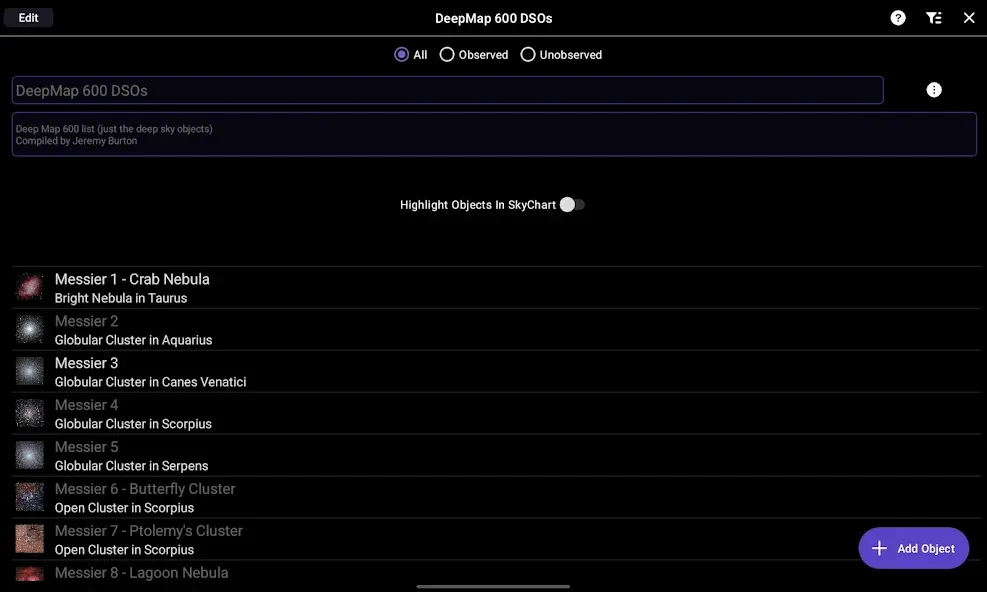Click the Messier 1 Crab Nebula thumbnail
Viewport: 987px width, 592px height.
click(x=29, y=288)
